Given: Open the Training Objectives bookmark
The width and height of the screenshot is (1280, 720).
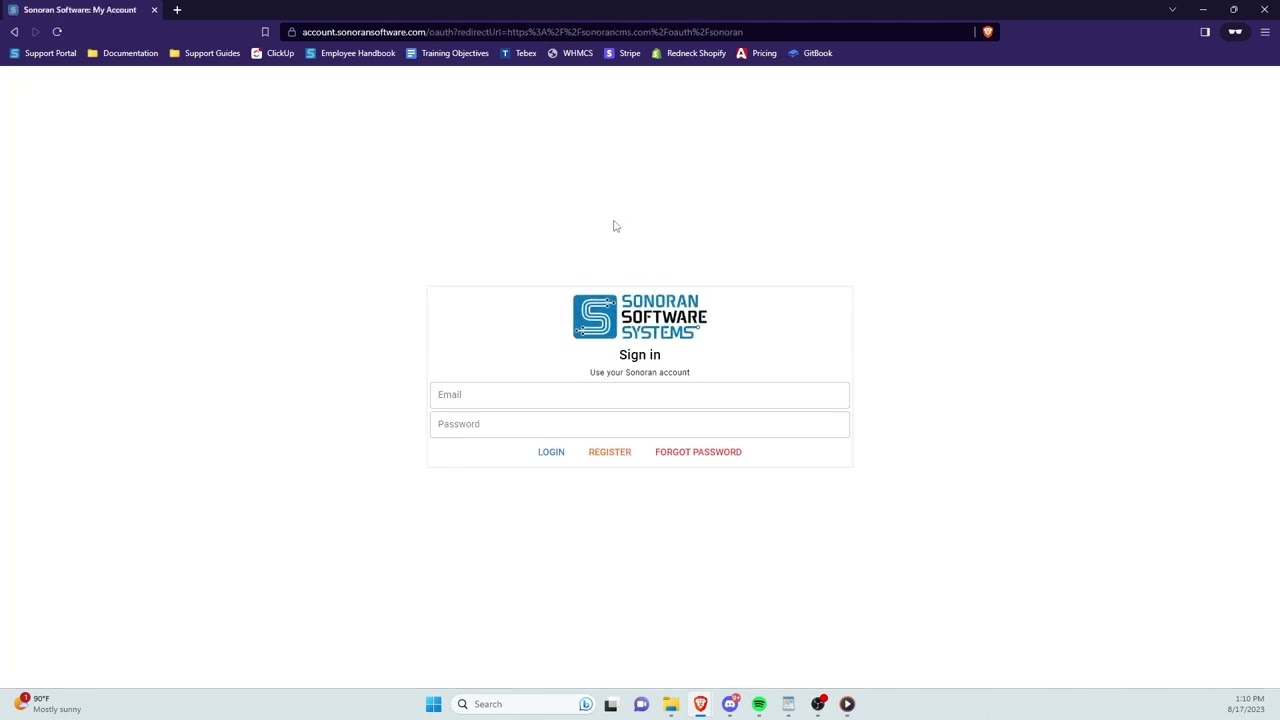Looking at the screenshot, I should pyautogui.click(x=447, y=53).
